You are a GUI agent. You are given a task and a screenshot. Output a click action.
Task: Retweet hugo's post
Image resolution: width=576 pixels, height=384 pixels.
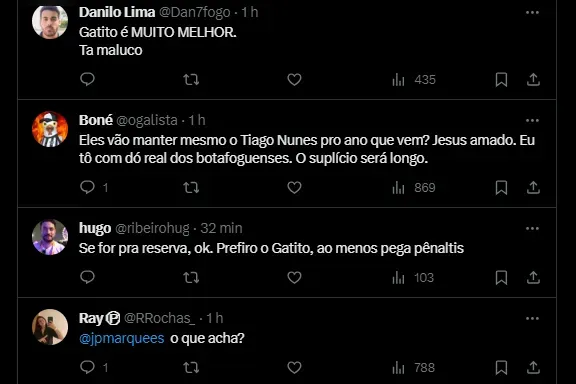click(191, 277)
